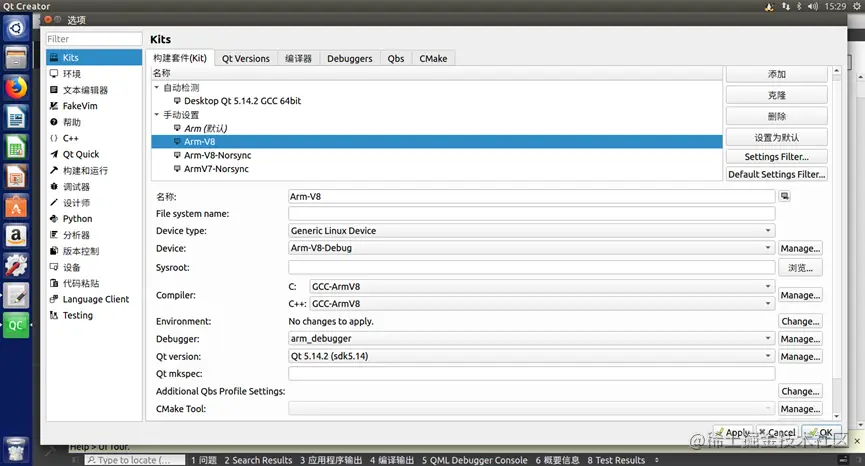This screenshot has height=466, width=865.
Task: Open 版本控制 settings category
Action: pyautogui.click(x=94, y=251)
